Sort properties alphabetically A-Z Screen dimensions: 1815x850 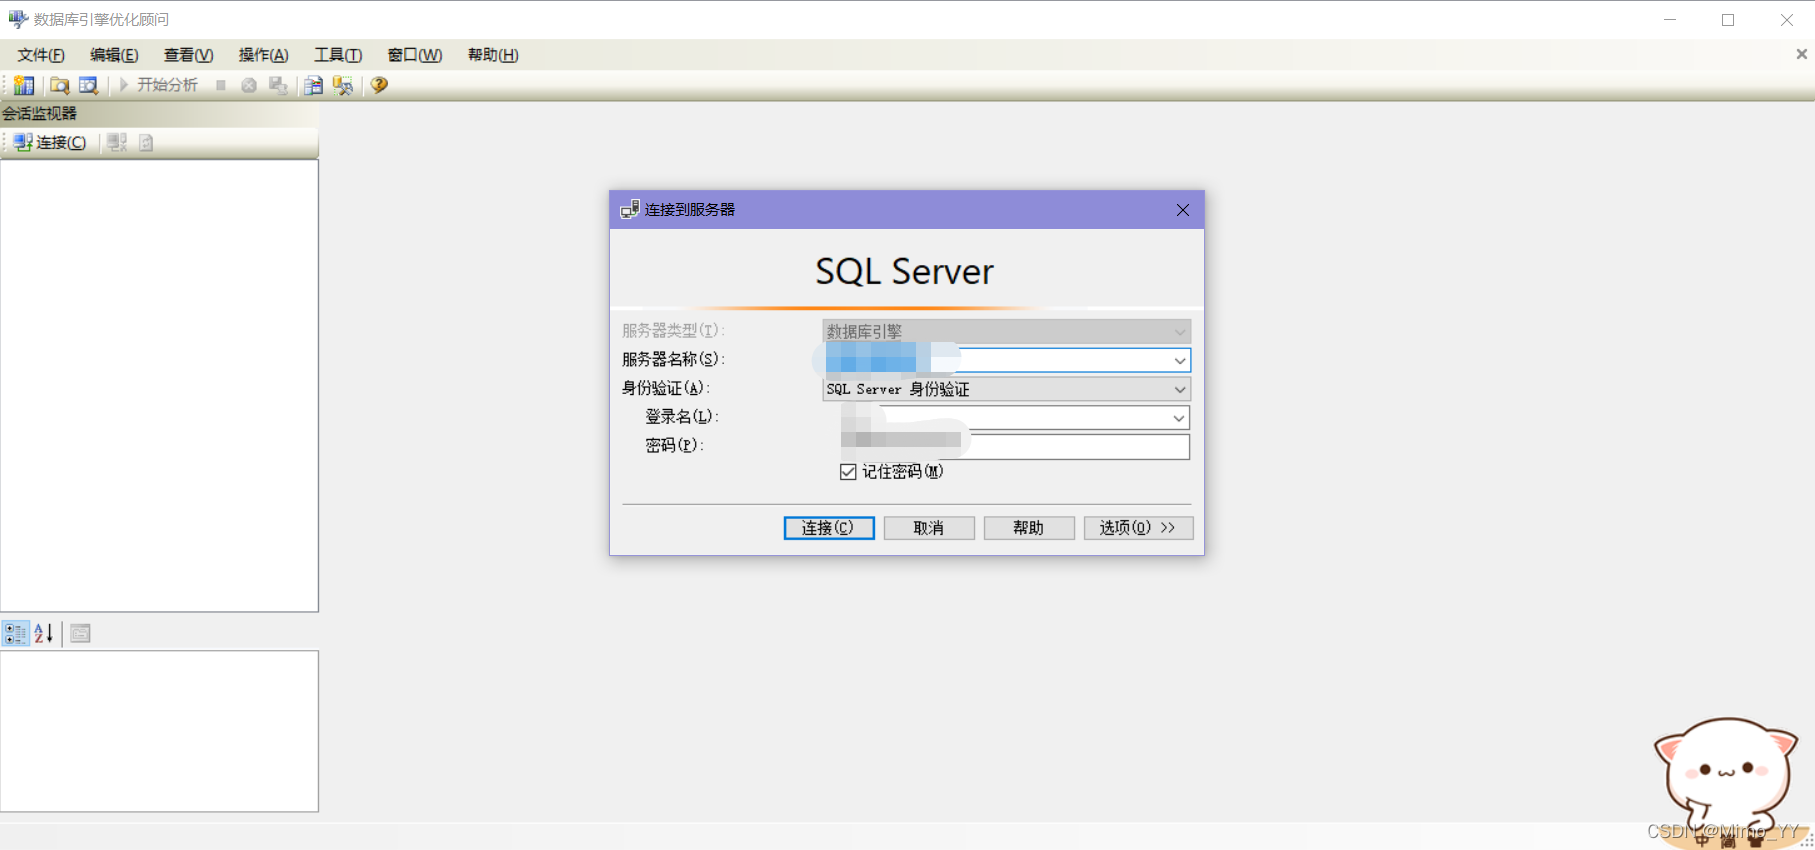44,633
